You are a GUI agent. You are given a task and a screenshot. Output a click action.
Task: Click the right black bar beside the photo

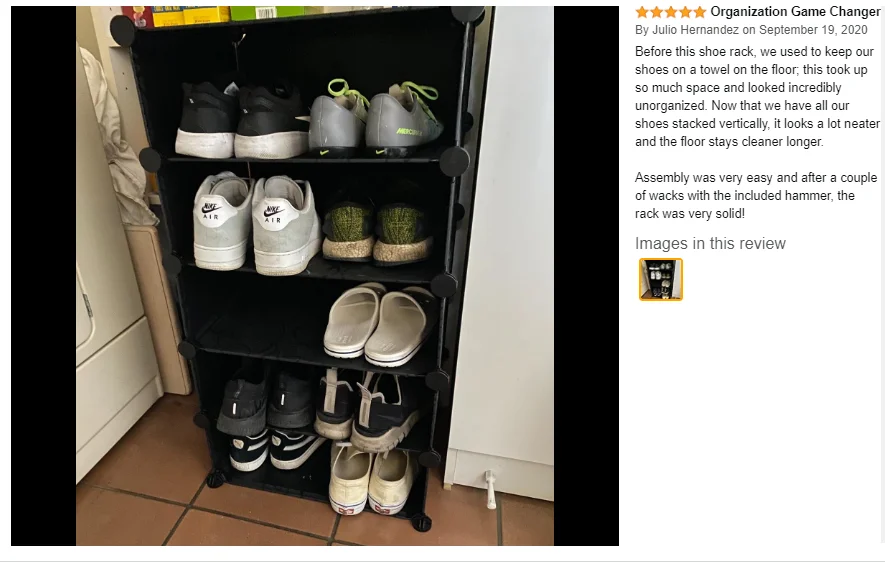click(x=586, y=276)
